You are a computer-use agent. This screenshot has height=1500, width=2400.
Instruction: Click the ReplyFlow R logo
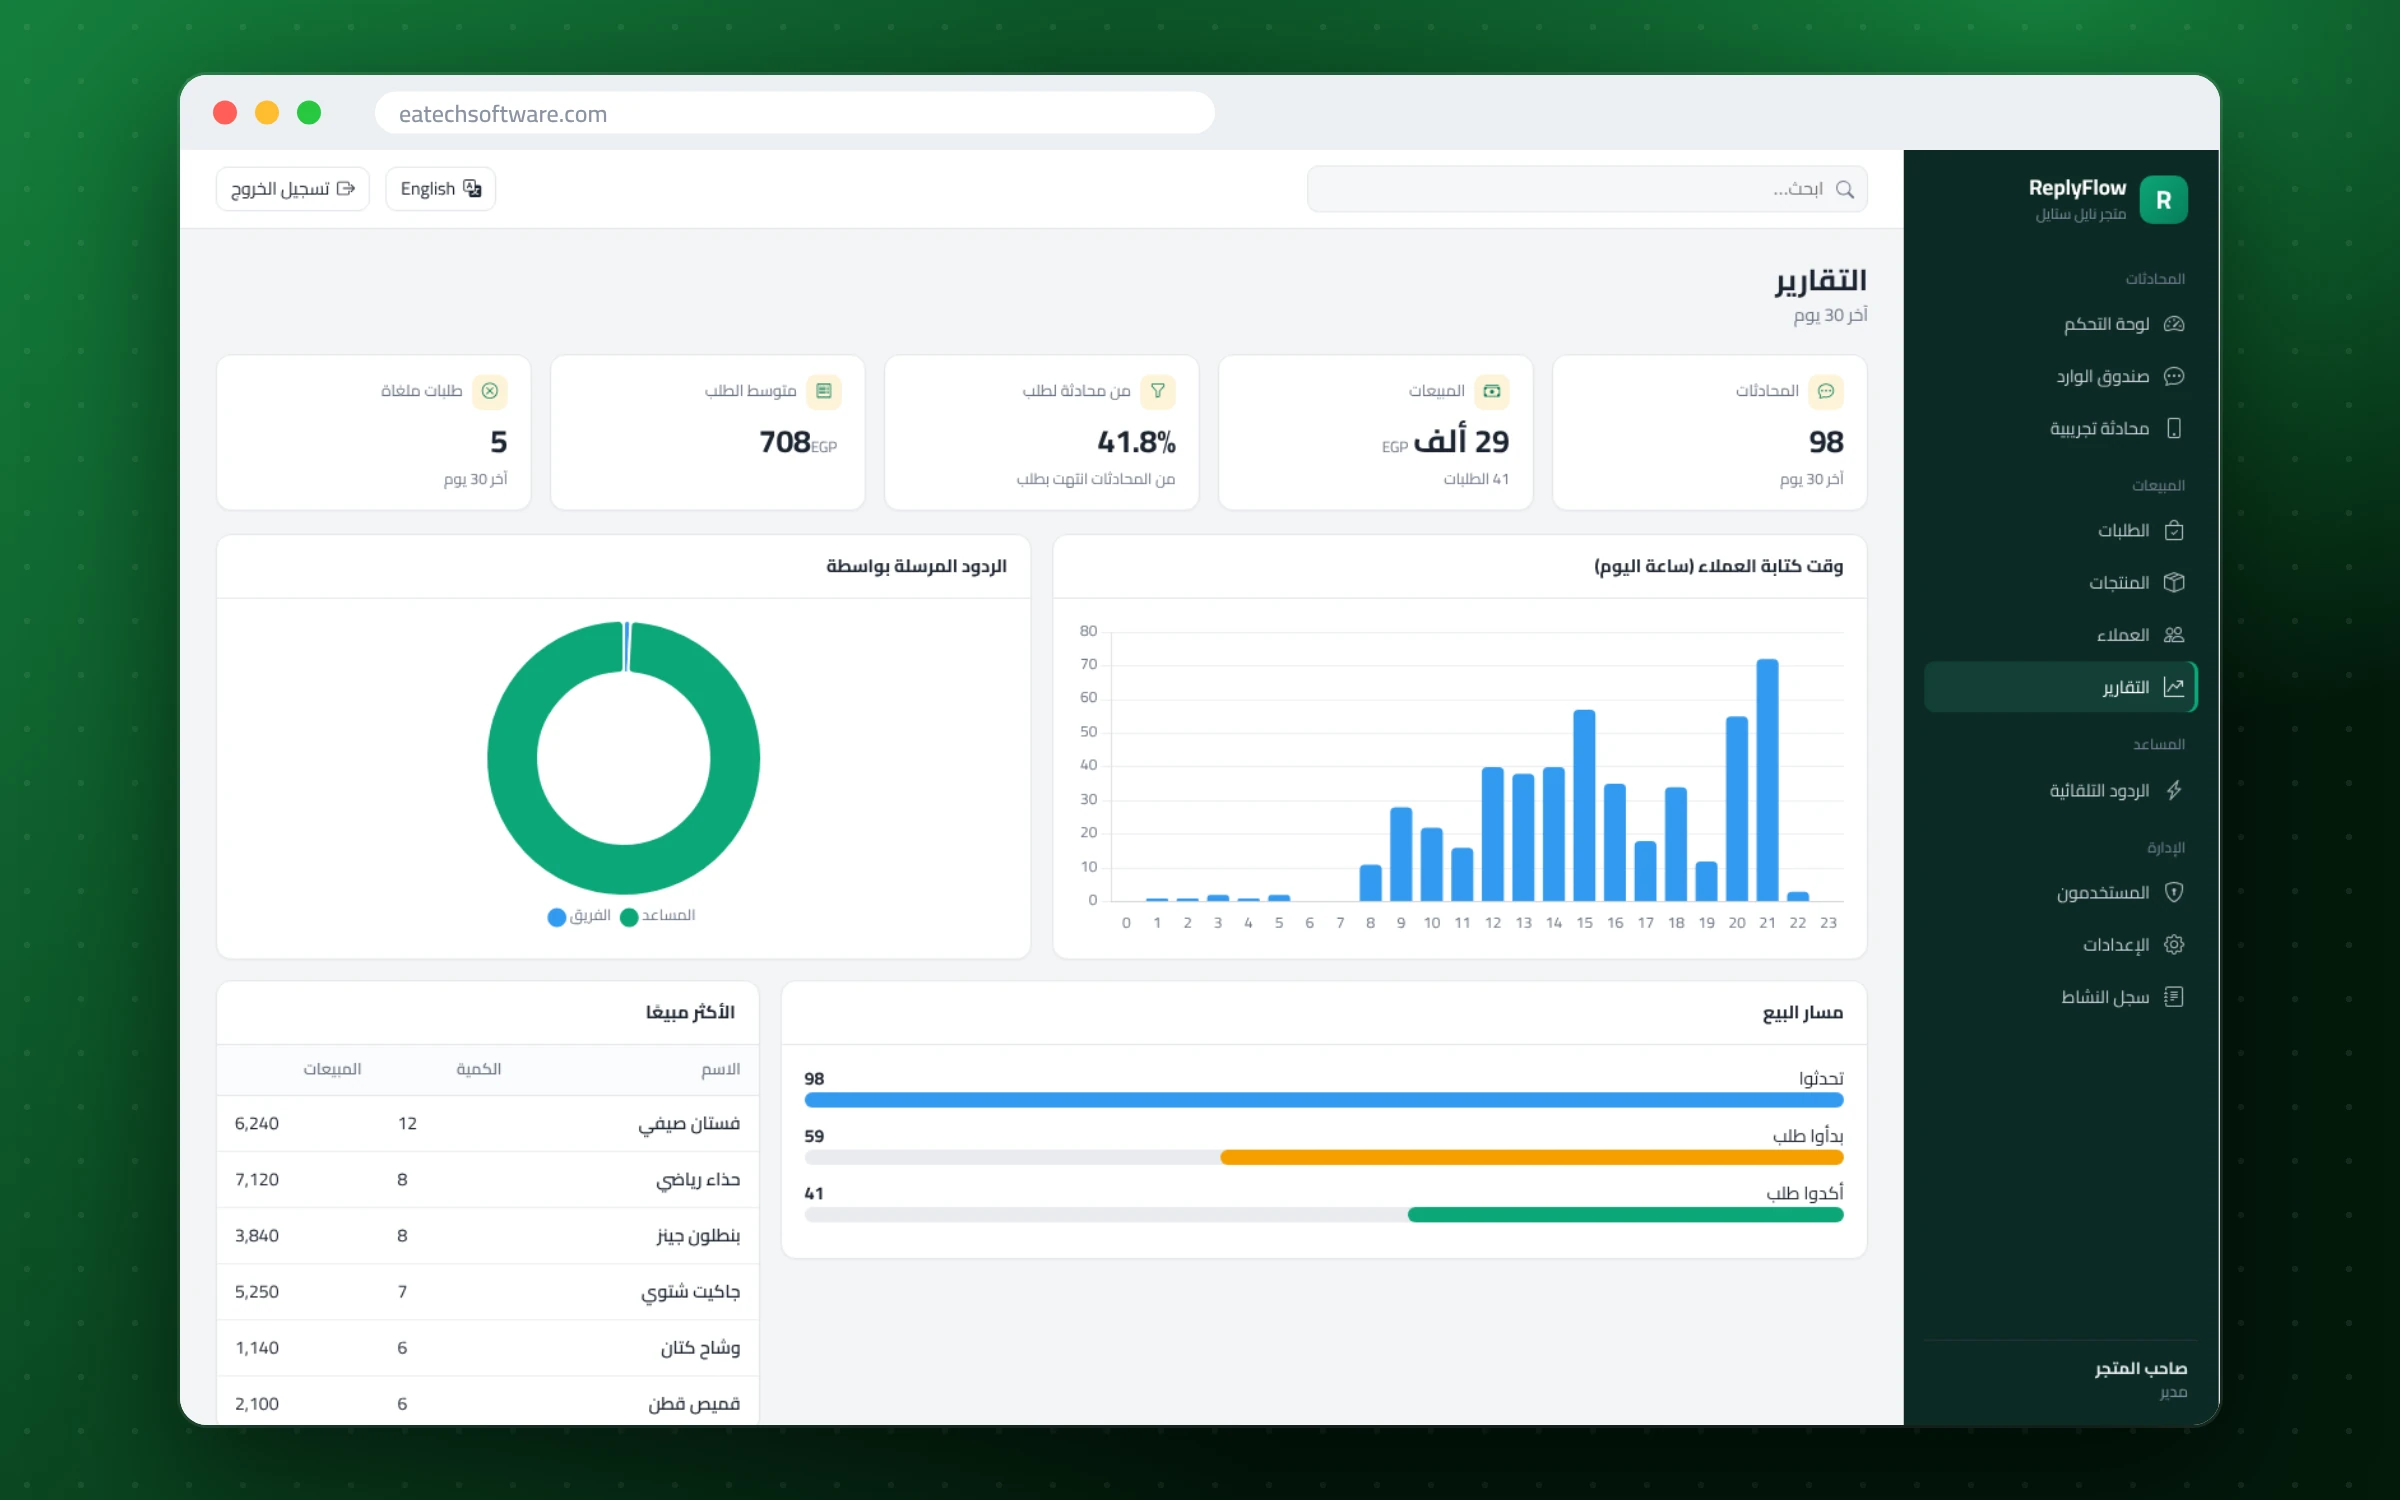[2163, 200]
